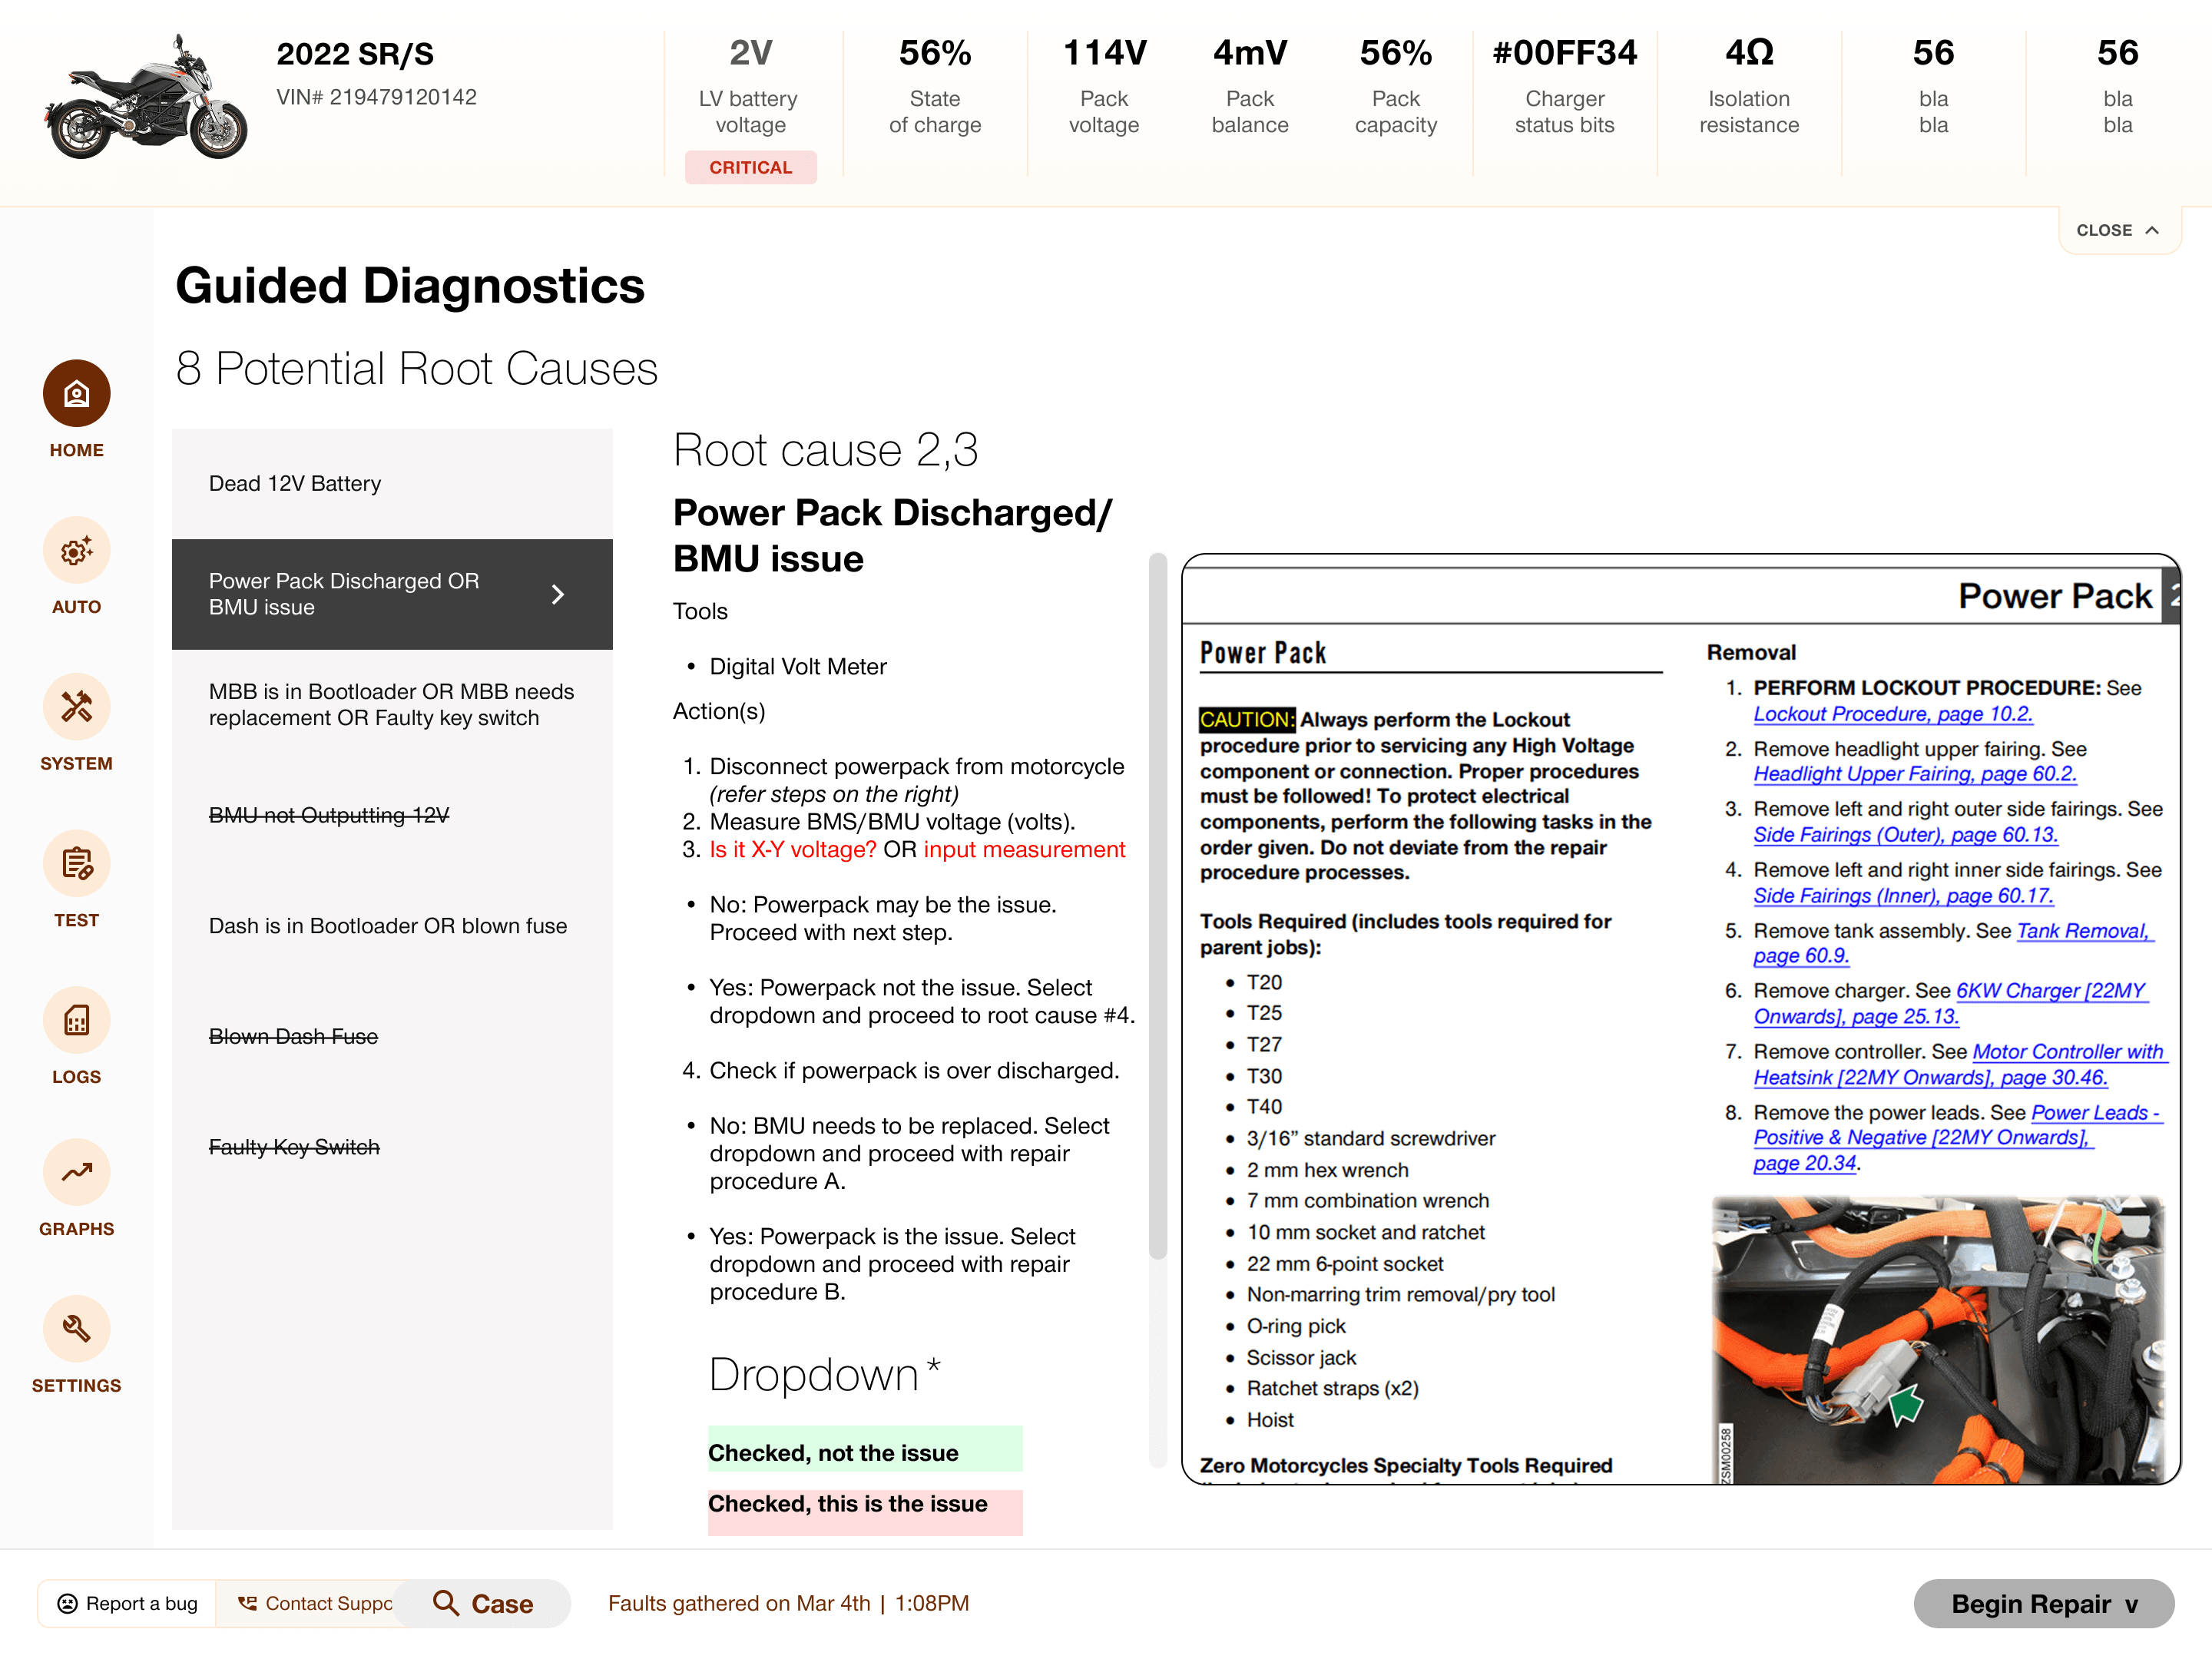2212x1659 pixels.
Task: Select the Auto diagnostics gear icon
Action: coord(76,550)
